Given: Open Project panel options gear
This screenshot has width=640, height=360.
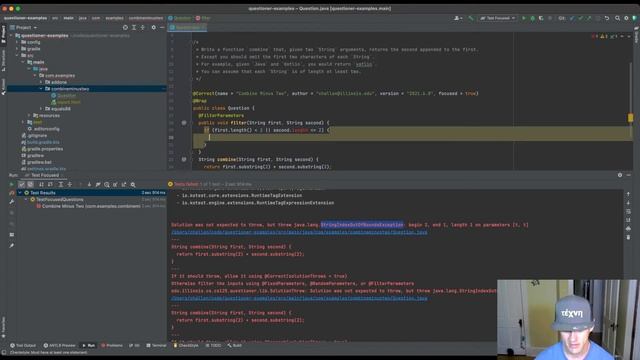Looking at the screenshot, I should 153,27.
